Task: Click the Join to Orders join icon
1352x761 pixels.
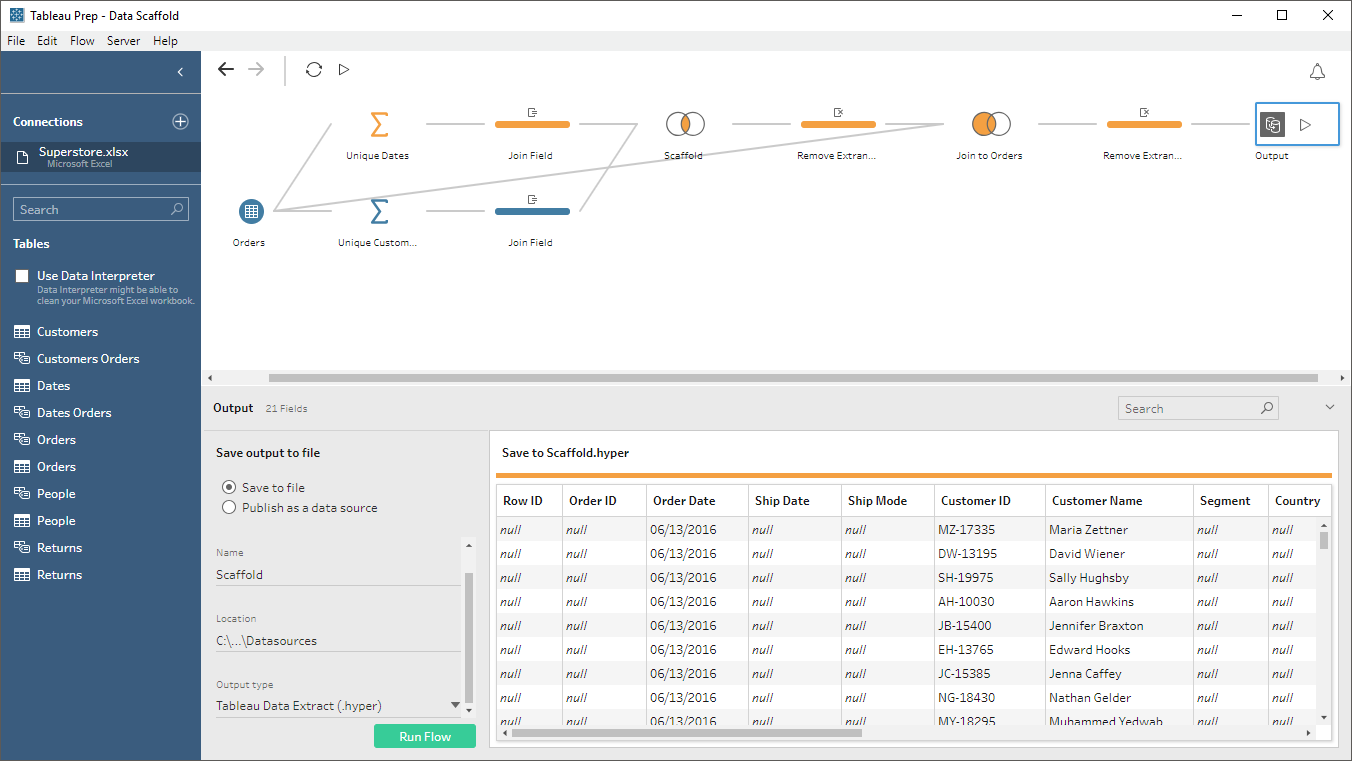Action: coord(991,124)
